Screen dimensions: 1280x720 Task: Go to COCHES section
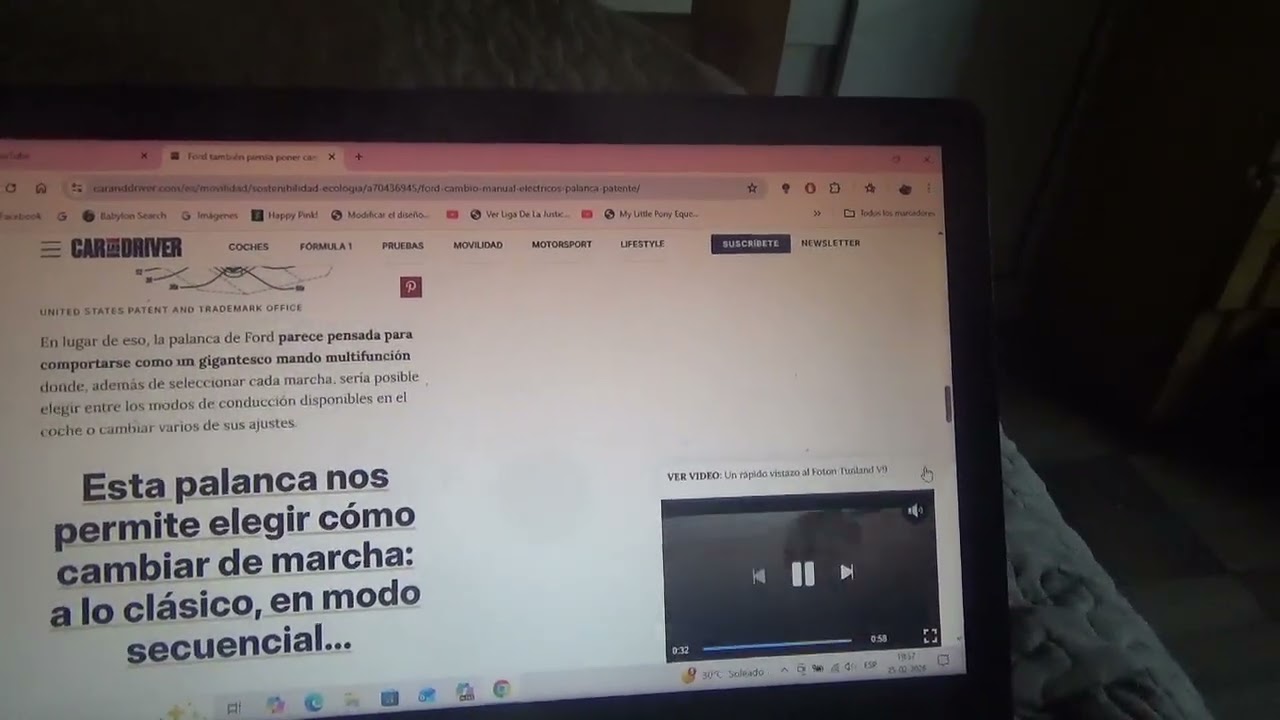coord(248,246)
